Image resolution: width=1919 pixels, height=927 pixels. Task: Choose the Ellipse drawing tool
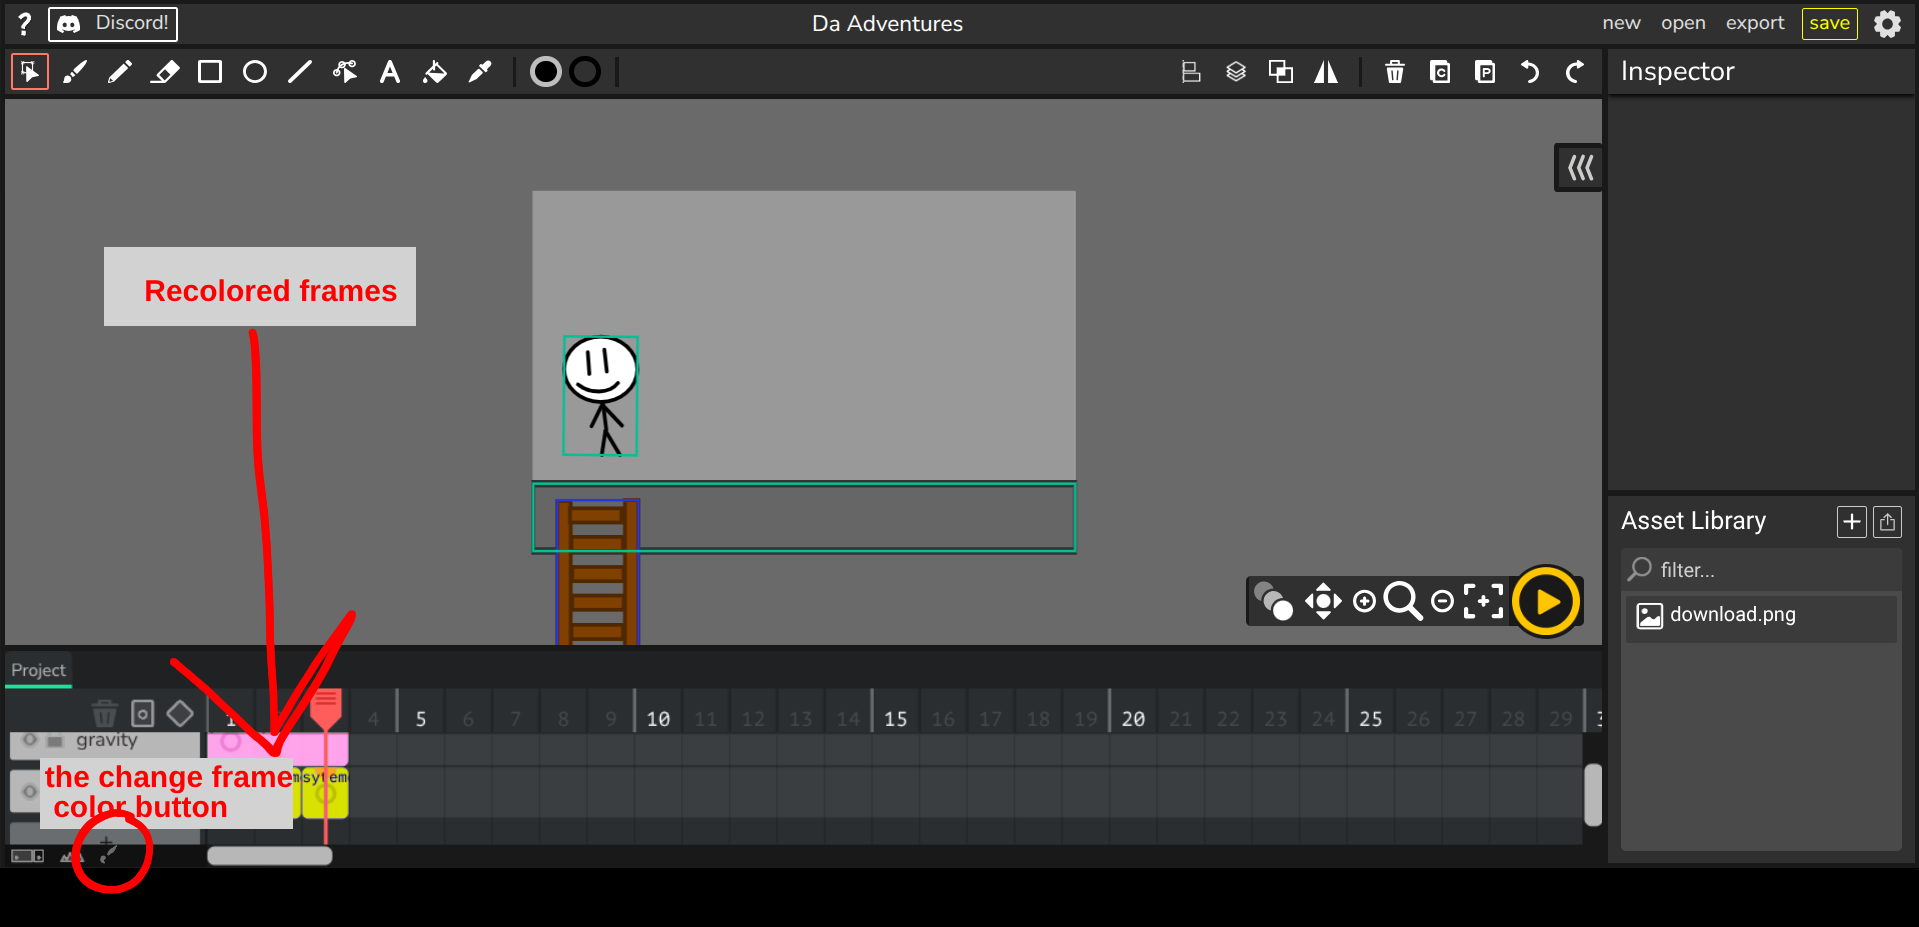tap(255, 72)
